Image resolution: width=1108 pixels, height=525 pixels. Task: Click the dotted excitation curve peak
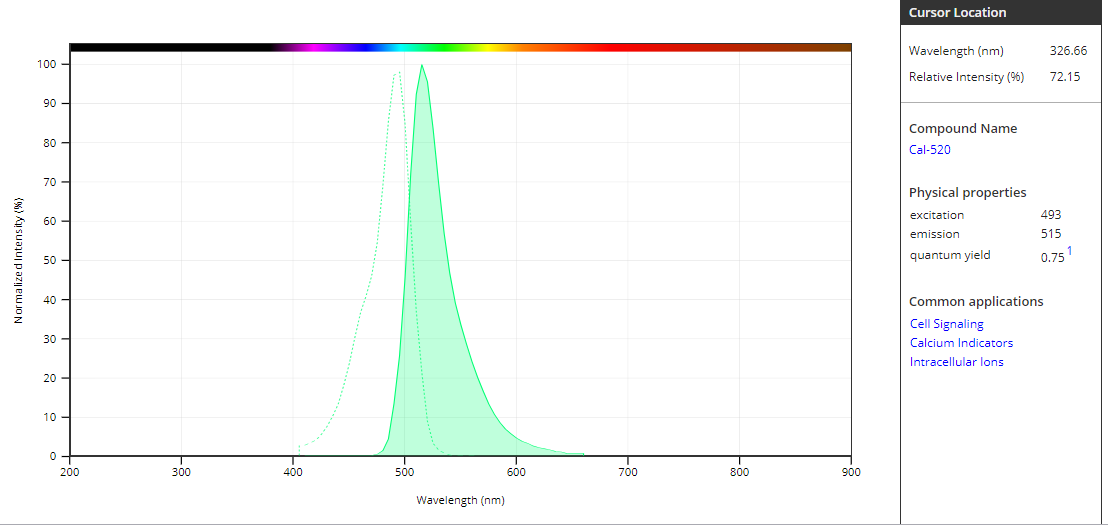pyautogui.click(x=397, y=73)
